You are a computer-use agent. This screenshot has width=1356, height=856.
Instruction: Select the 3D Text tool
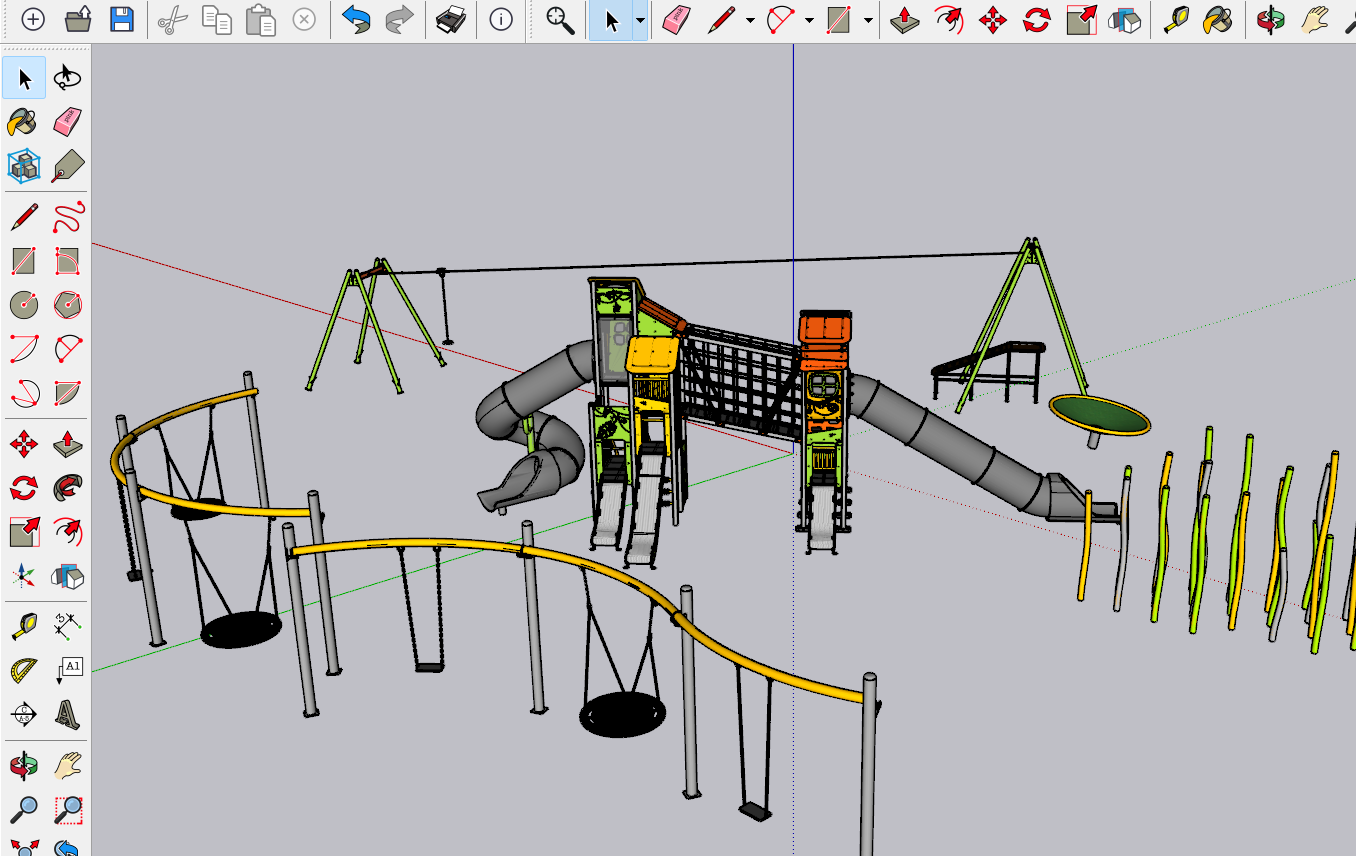pos(68,714)
